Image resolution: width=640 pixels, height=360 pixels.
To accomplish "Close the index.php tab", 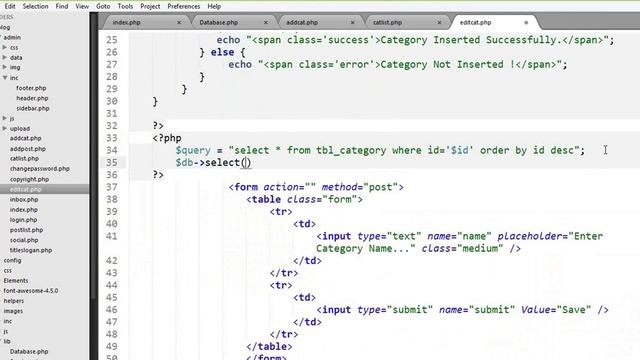I will pos(179,22).
